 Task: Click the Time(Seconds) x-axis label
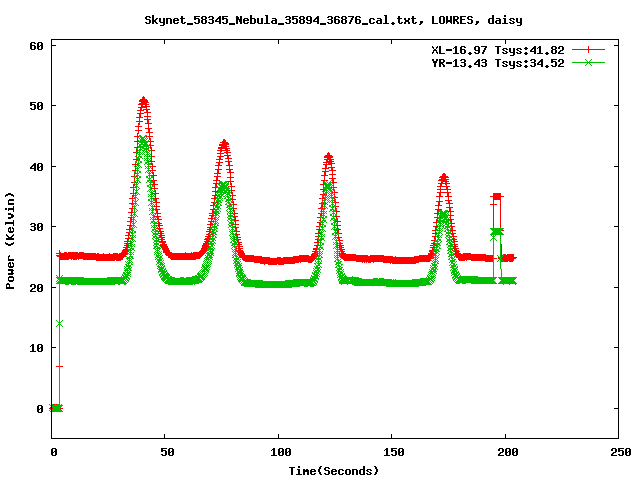click(x=333, y=471)
